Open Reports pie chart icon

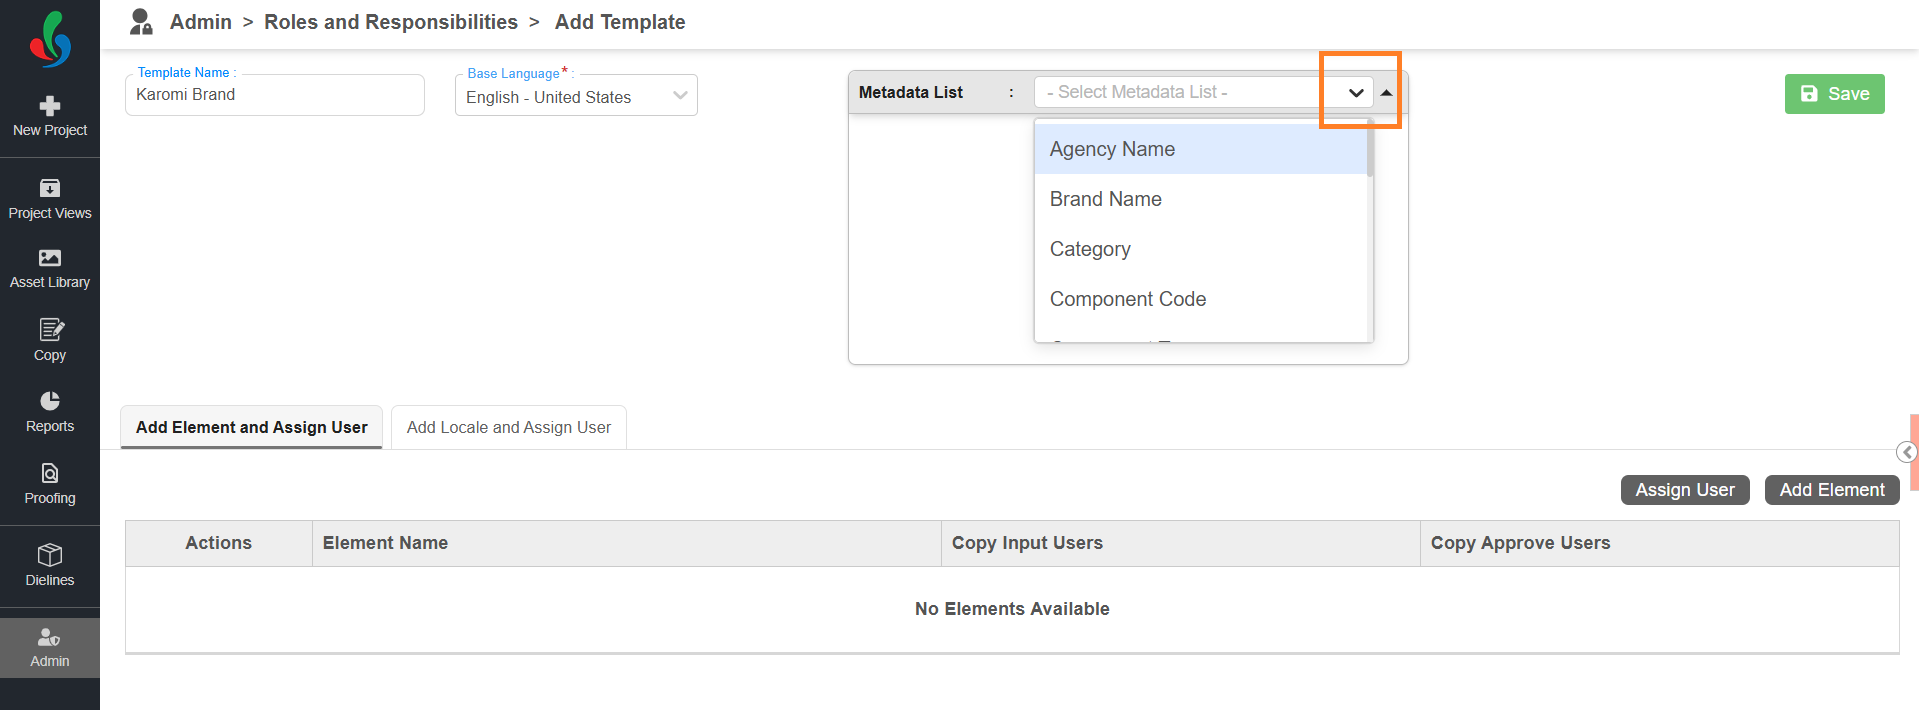coord(50,401)
